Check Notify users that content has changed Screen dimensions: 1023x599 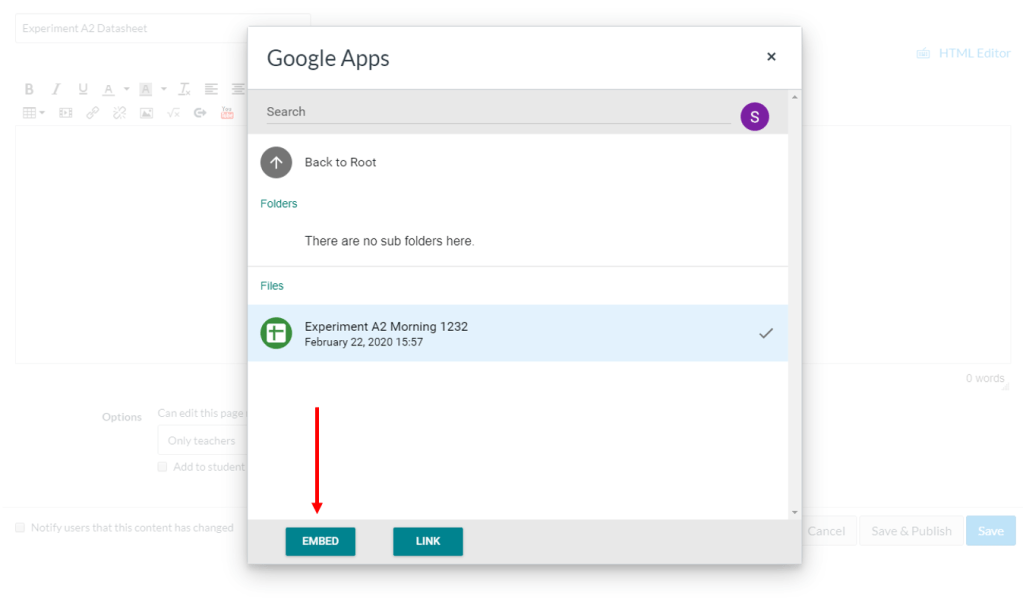[21, 528]
